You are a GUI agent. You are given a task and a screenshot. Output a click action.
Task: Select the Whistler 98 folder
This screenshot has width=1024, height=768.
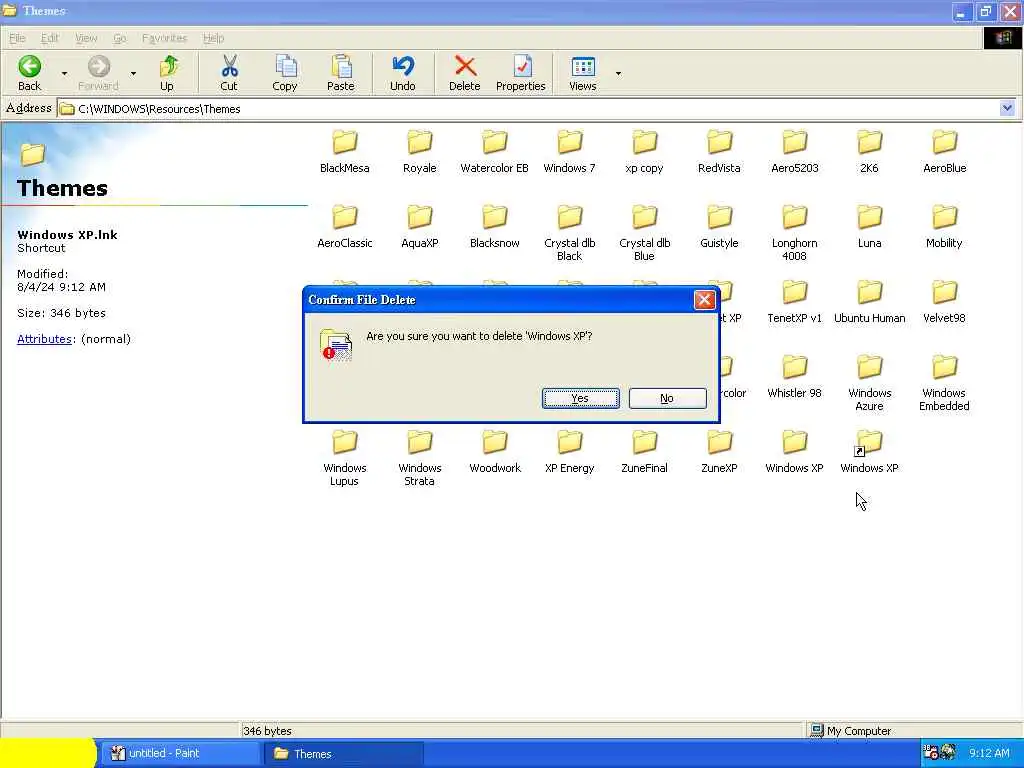(x=795, y=377)
